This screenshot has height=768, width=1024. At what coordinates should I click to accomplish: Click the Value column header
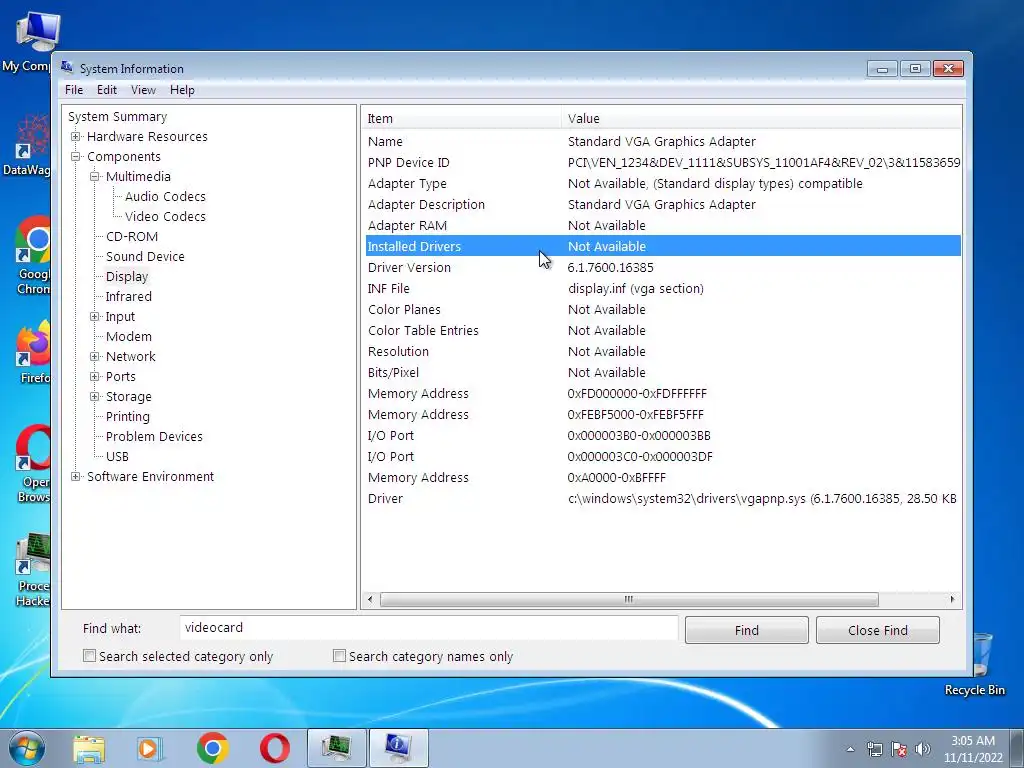coord(761,118)
